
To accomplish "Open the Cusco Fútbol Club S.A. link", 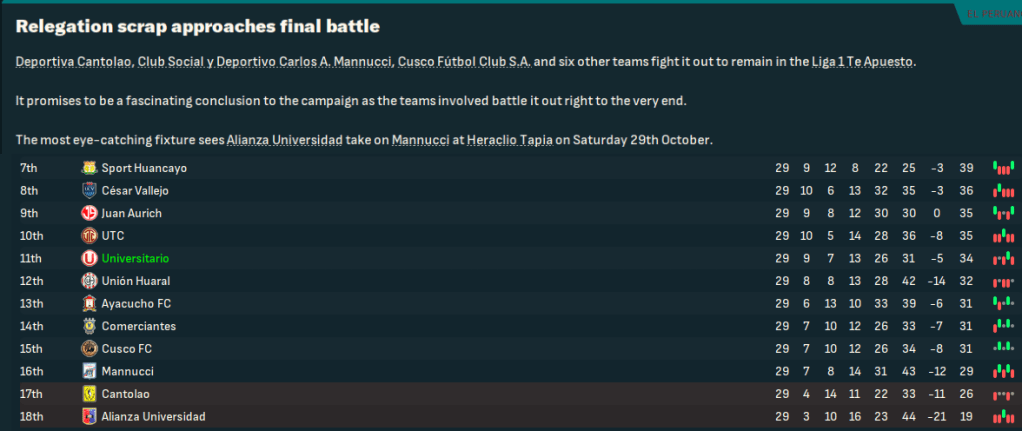I will pyautogui.click(x=463, y=62).
